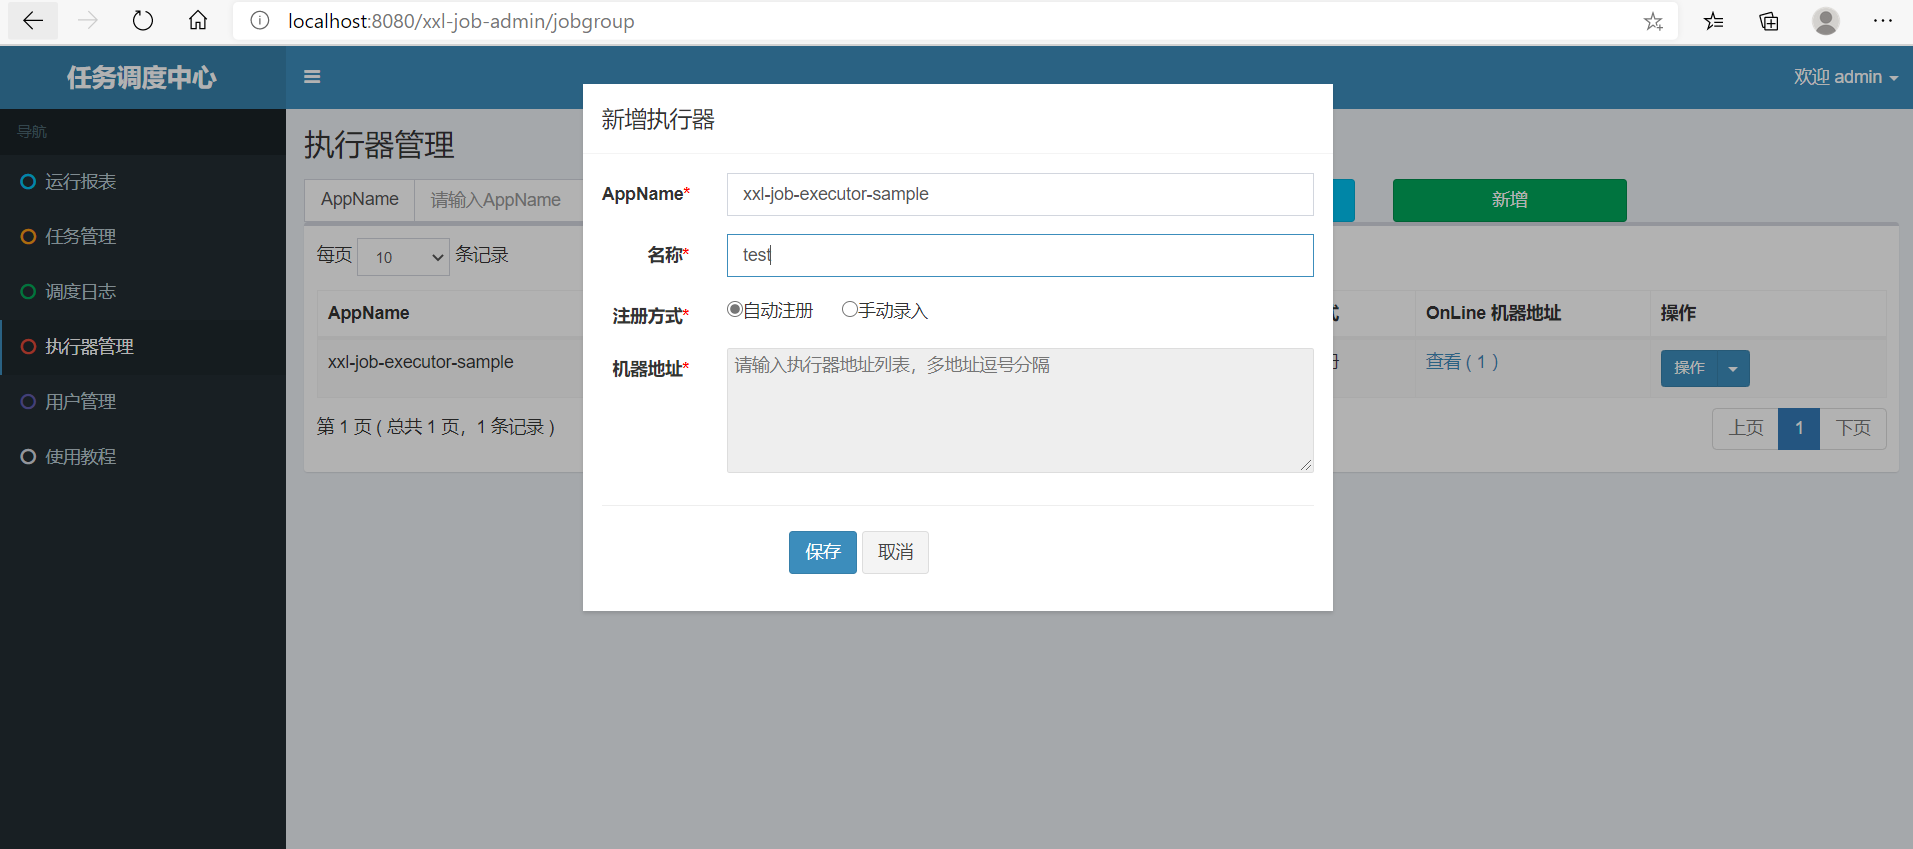The width and height of the screenshot is (1913, 849).
Task: Click the 运行报表 circle icon
Action: [x=28, y=182]
